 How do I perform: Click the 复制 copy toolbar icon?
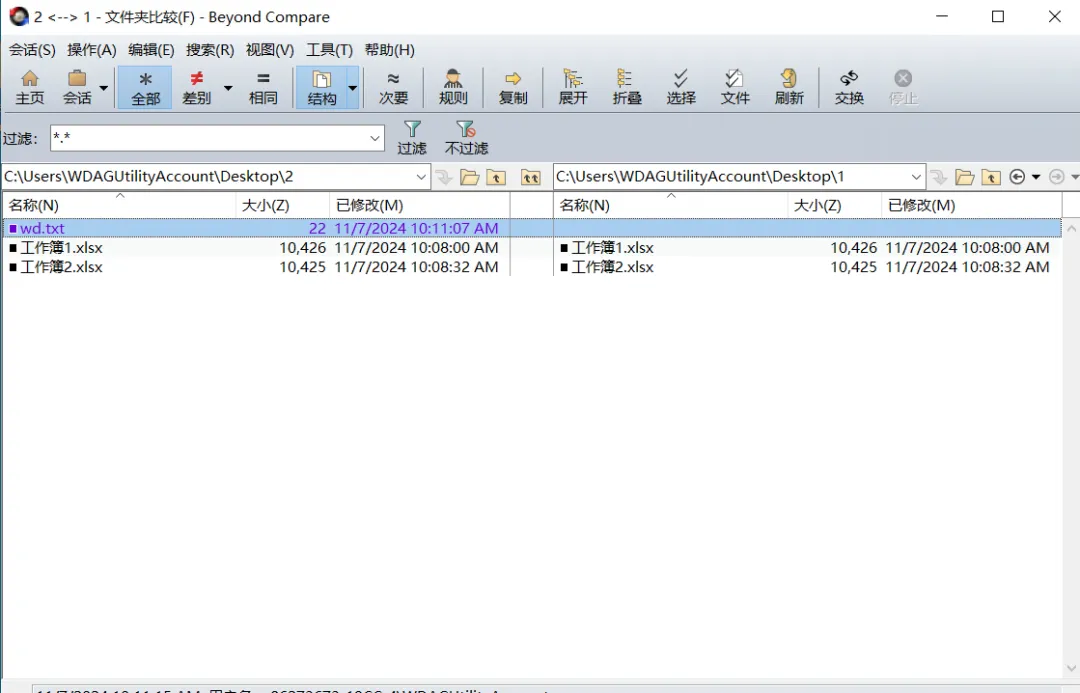coord(512,87)
